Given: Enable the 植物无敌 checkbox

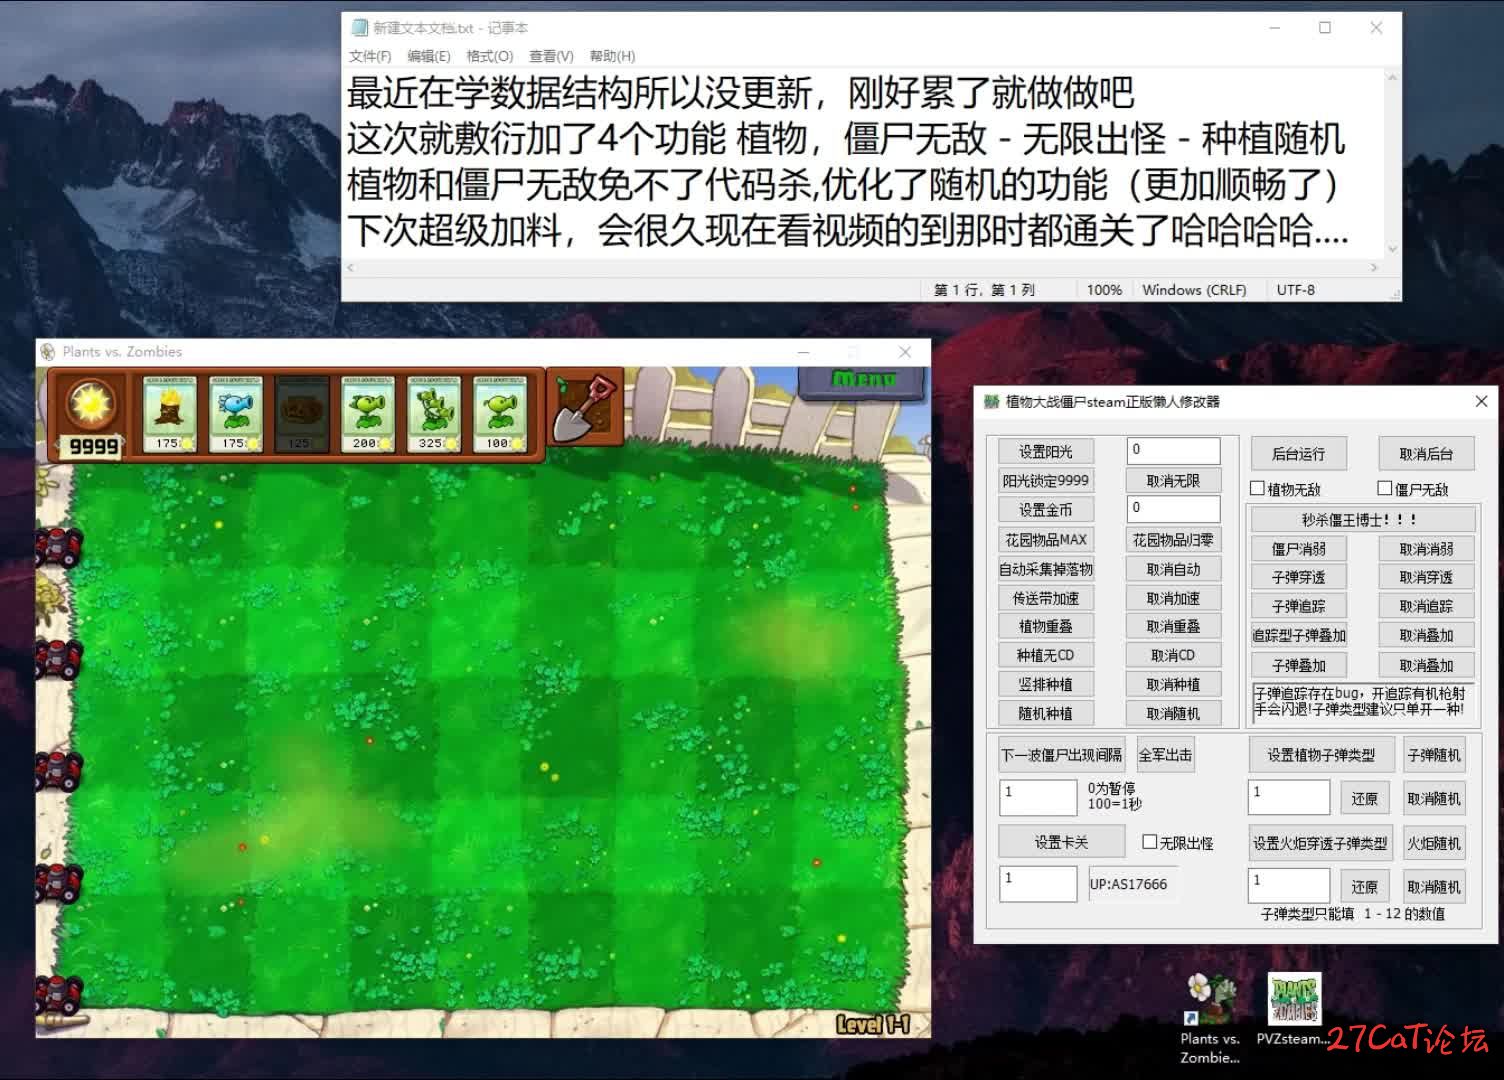Looking at the screenshot, I should 1258,488.
